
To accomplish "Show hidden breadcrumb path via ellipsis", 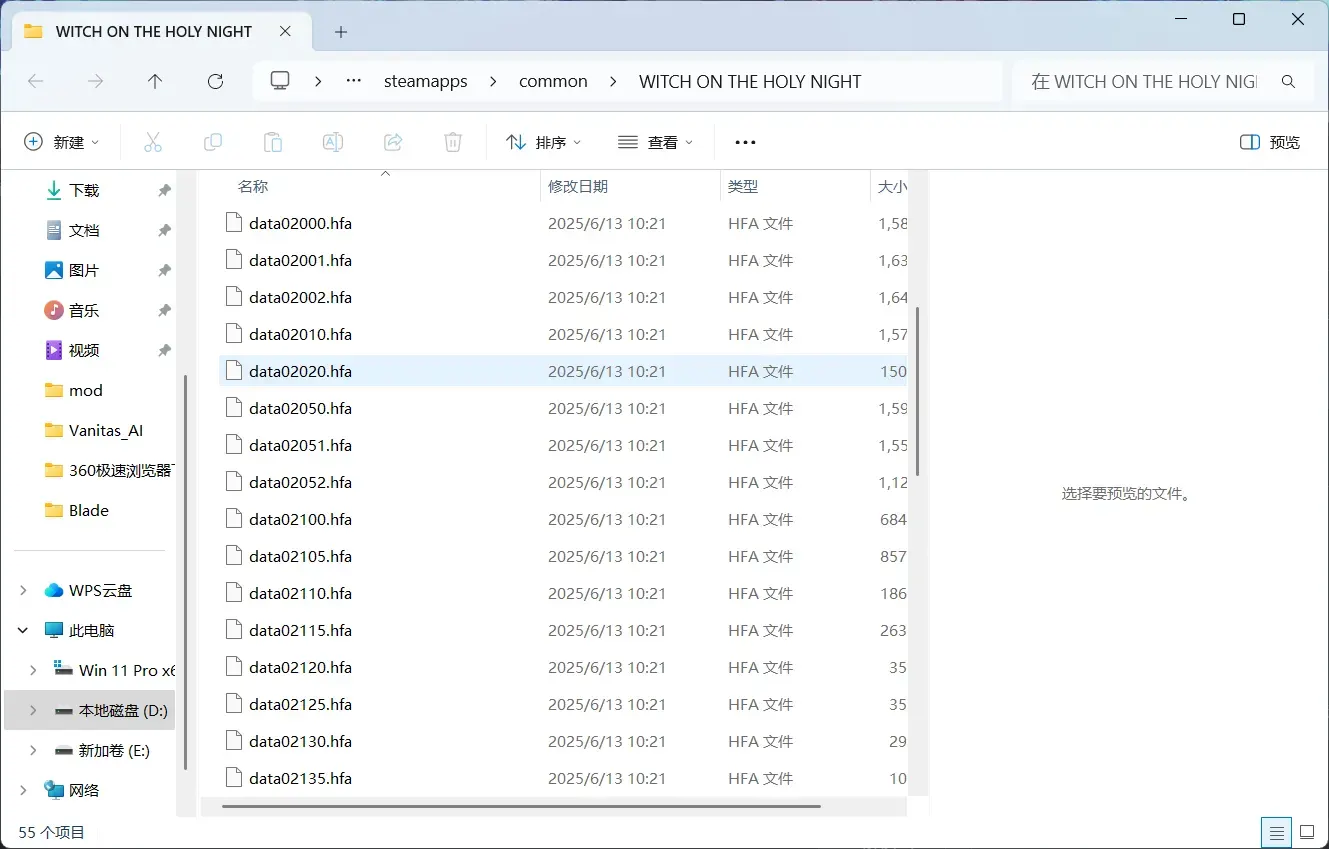I will 353,81.
